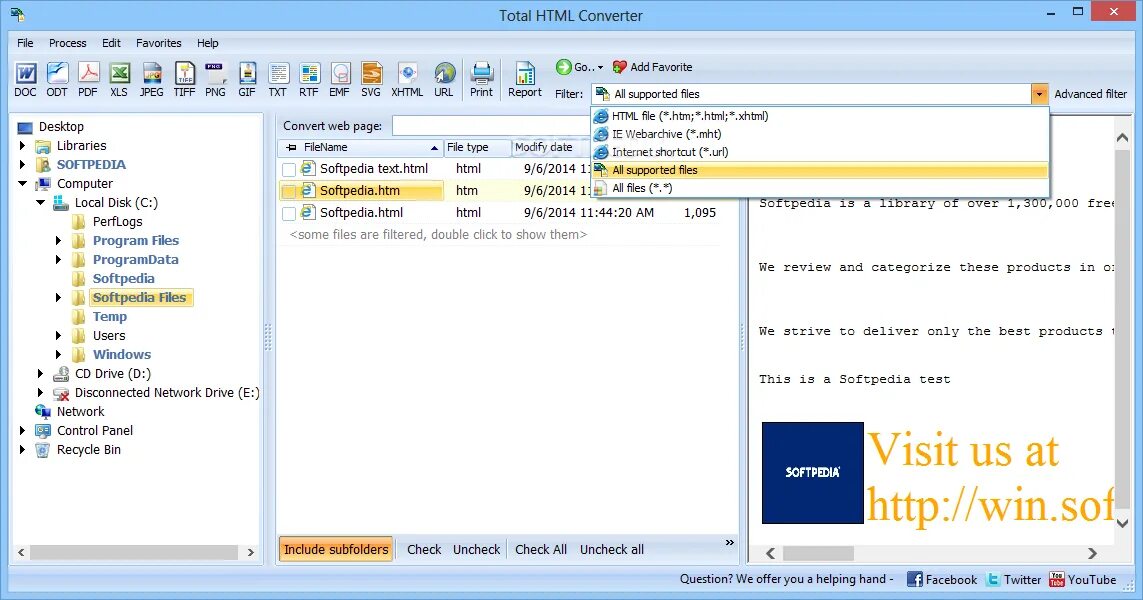Collapse the Computer tree node

[23, 184]
